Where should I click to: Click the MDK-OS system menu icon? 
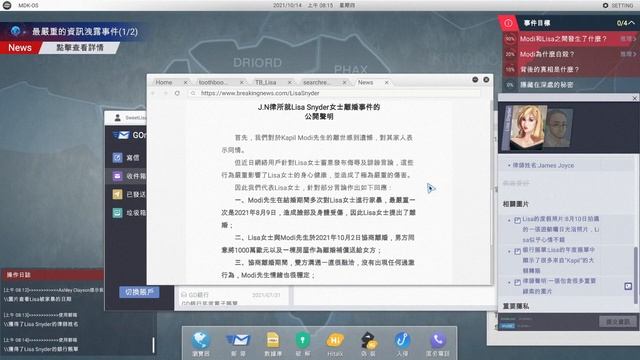click(x=7, y=5)
